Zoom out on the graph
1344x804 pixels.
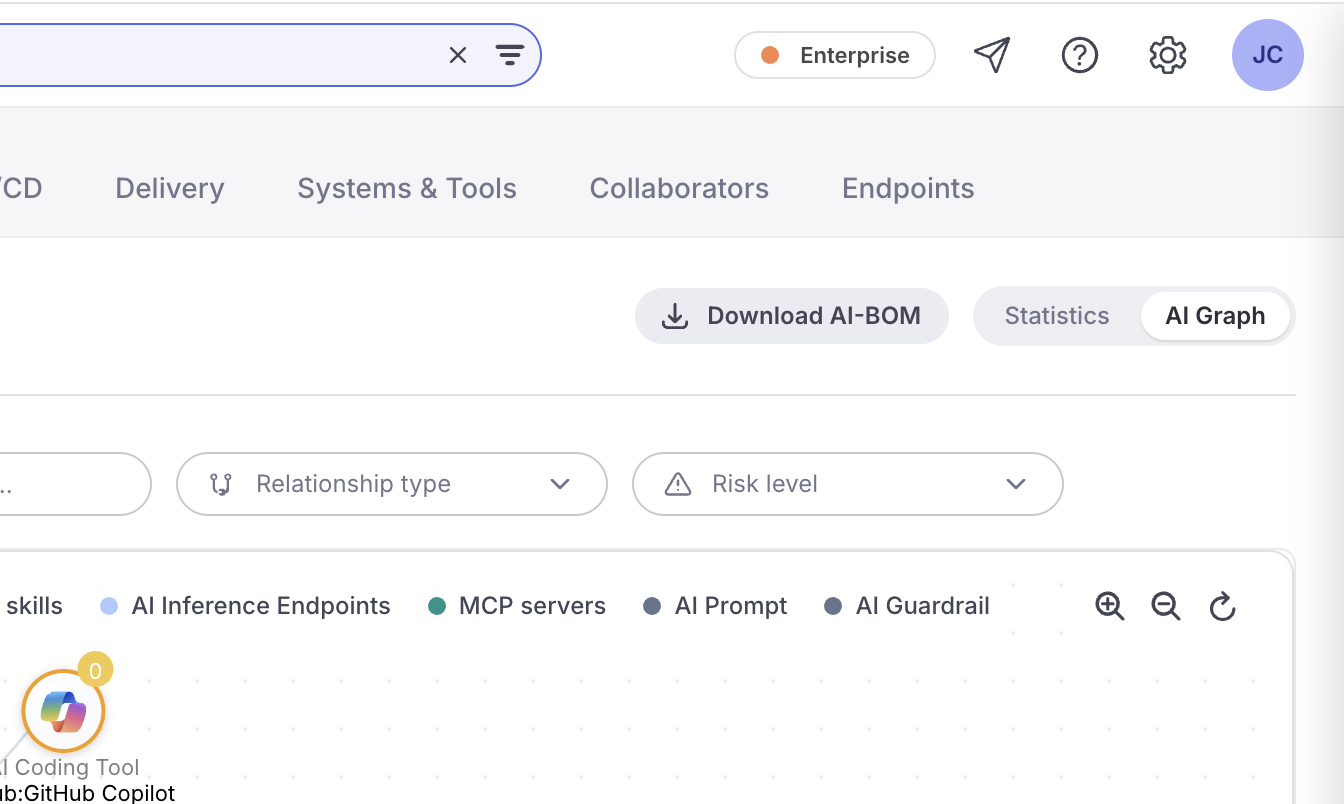click(1166, 606)
